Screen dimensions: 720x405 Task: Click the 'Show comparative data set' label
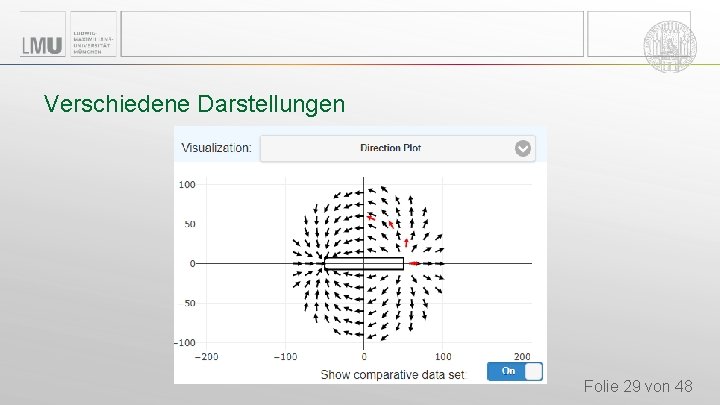[393, 375]
